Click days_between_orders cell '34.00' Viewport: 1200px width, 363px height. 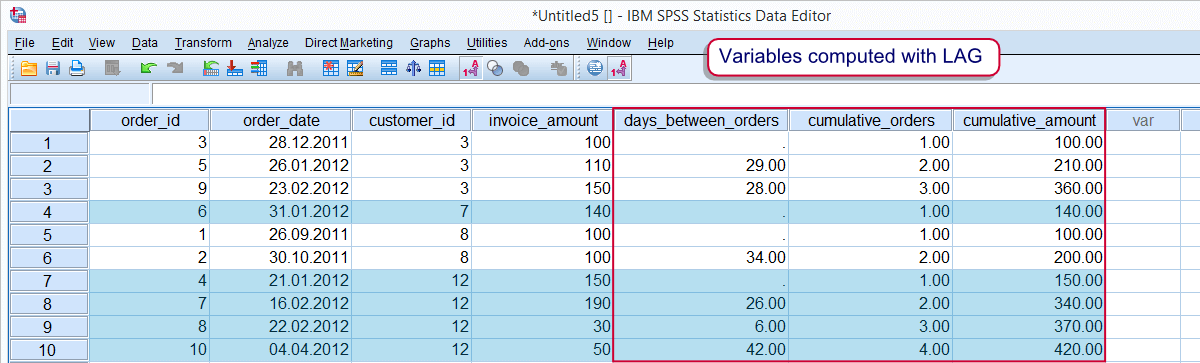click(701, 258)
